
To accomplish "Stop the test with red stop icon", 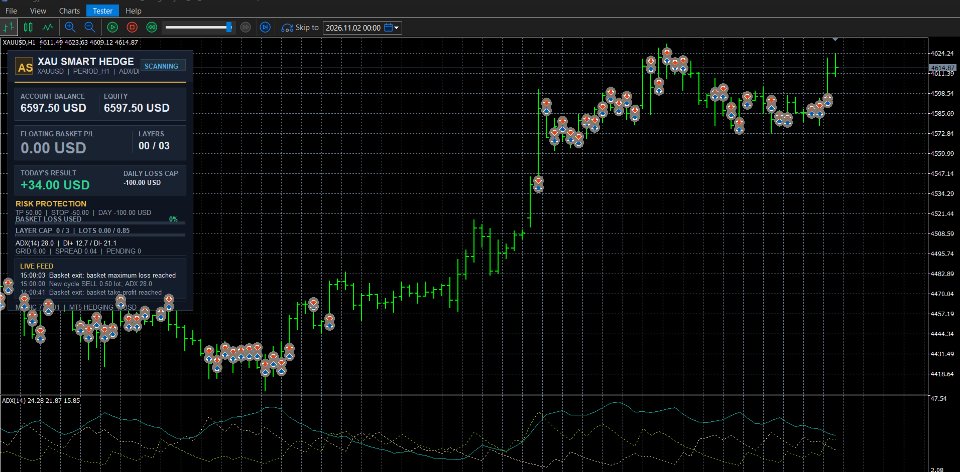I will pyautogui.click(x=132, y=27).
